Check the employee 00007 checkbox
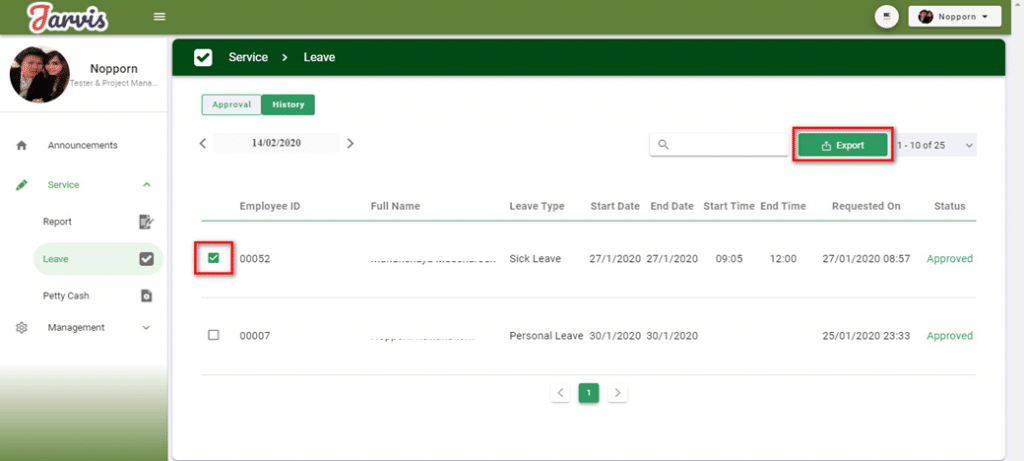This screenshot has width=1024, height=461. pos(213,336)
